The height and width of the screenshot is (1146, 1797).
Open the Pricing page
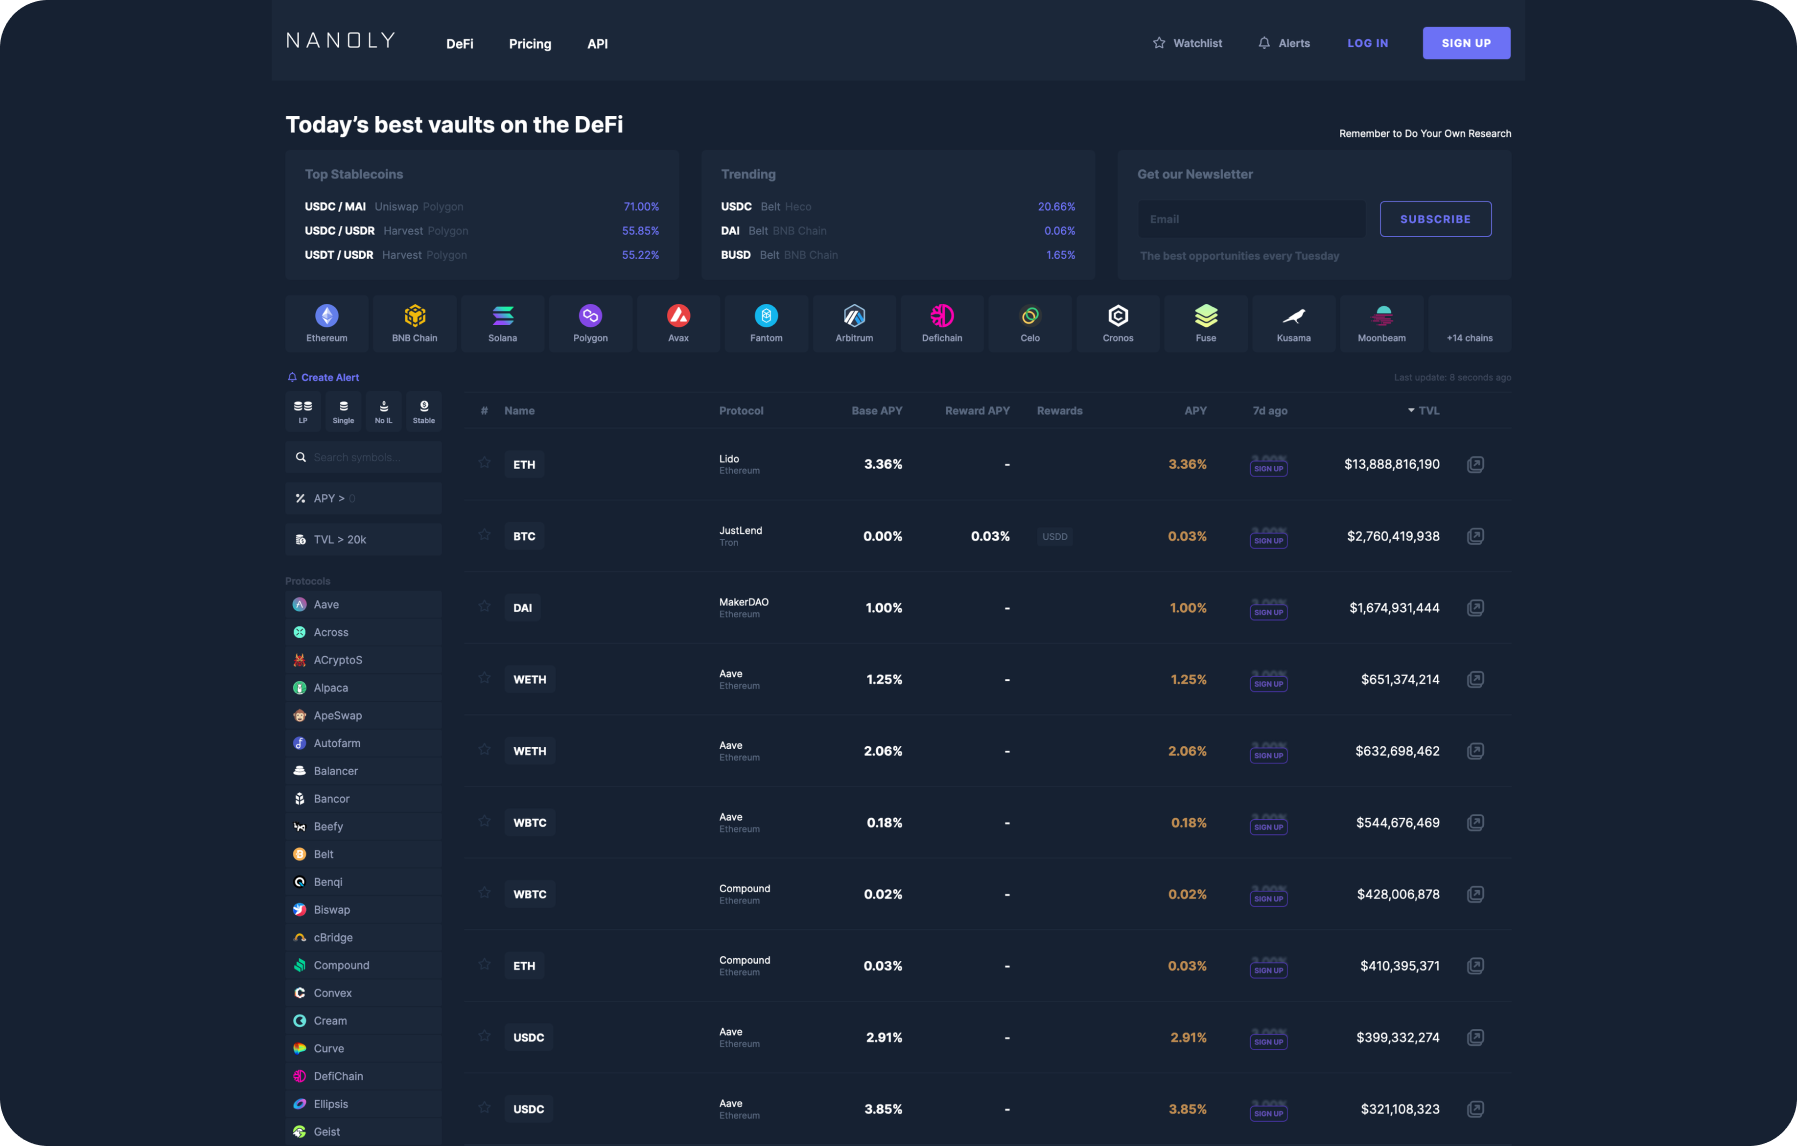pyautogui.click(x=530, y=44)
